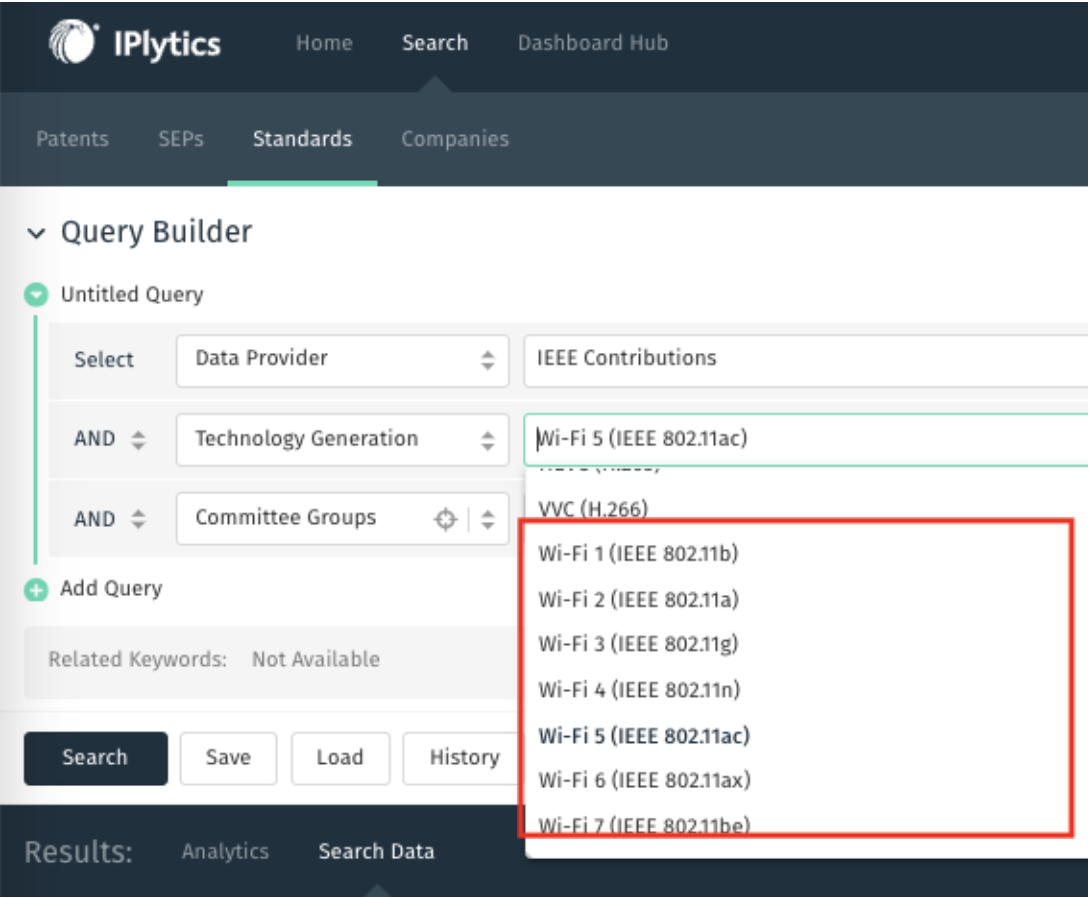
Task: Change the first AND operator selector
Action: point(110,440)
